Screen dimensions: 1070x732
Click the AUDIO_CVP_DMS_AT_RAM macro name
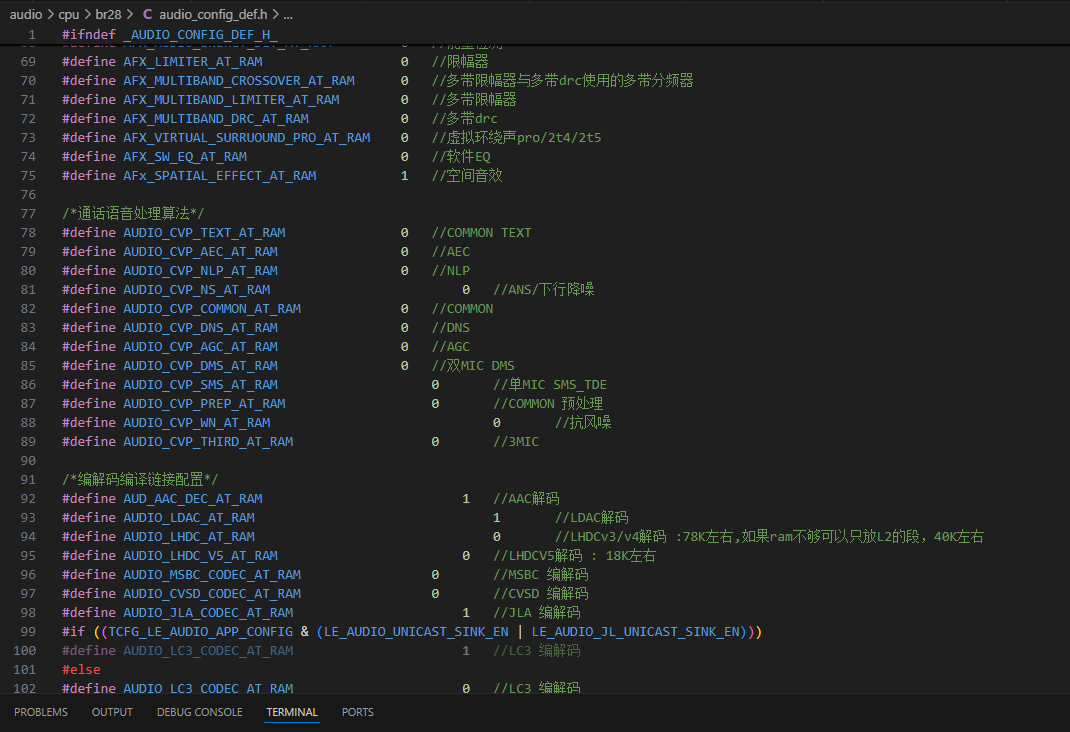click(x=201, y=366)
